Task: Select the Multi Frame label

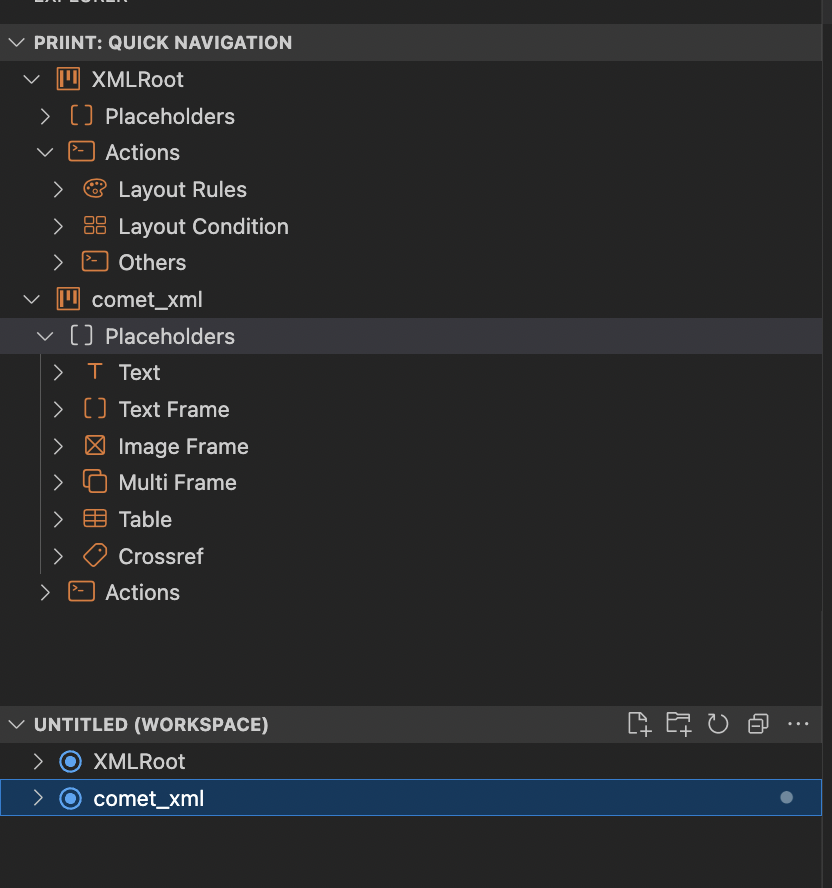Action: 177,483
